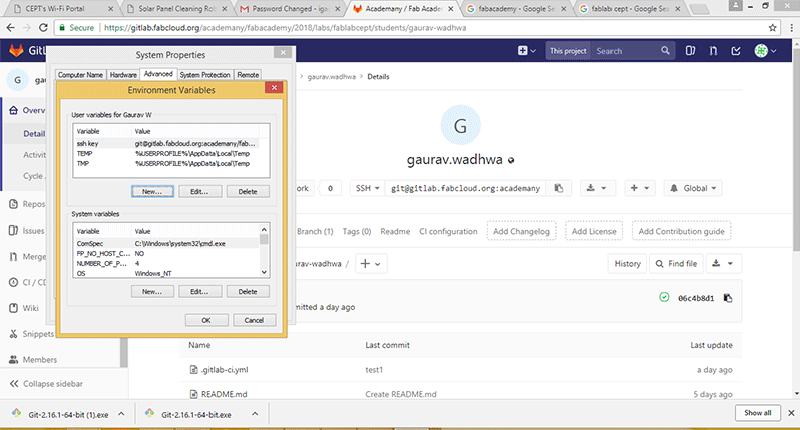The width and height of the screenshot is (800, 430).
Task: Open the Chrome three-dot menu
Action: point(791,28)
